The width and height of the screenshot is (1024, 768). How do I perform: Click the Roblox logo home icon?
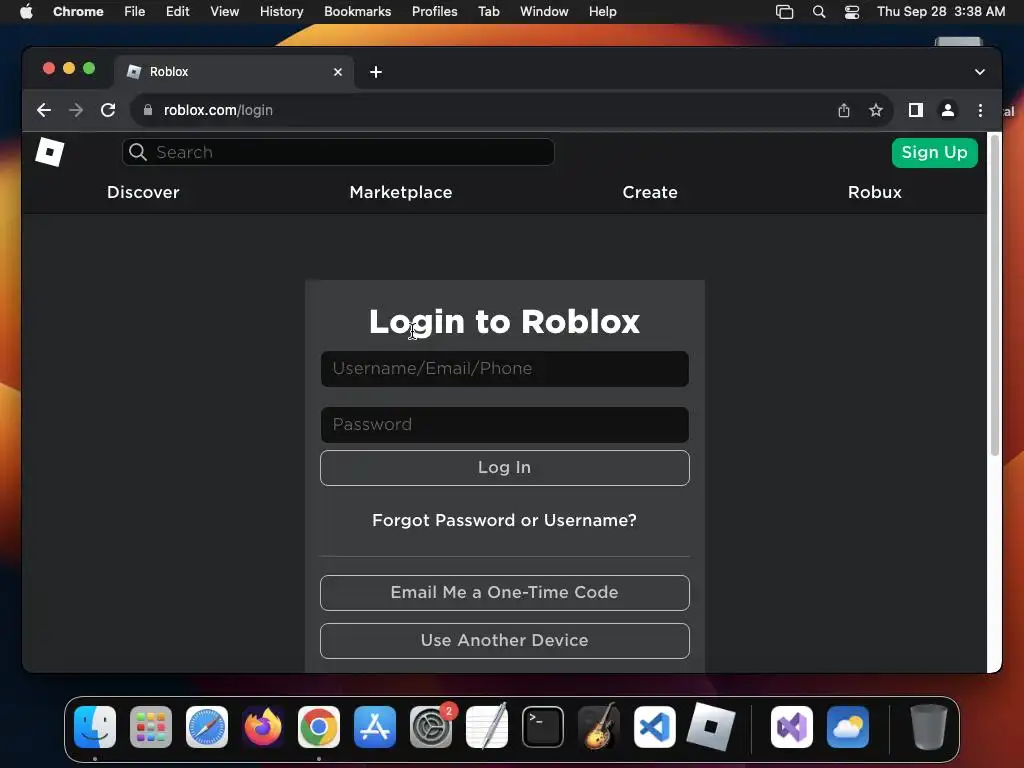coord(50,152)
